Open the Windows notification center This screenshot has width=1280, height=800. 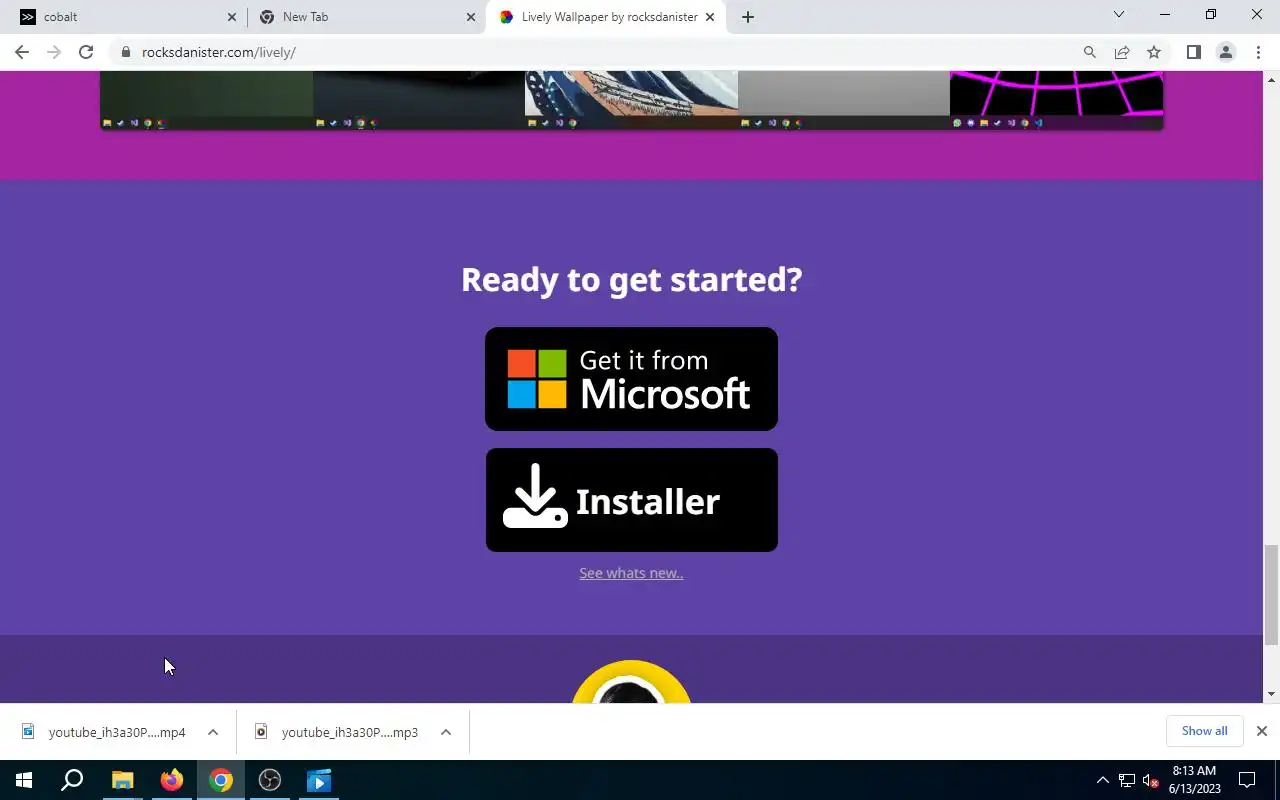[1247, 780]
